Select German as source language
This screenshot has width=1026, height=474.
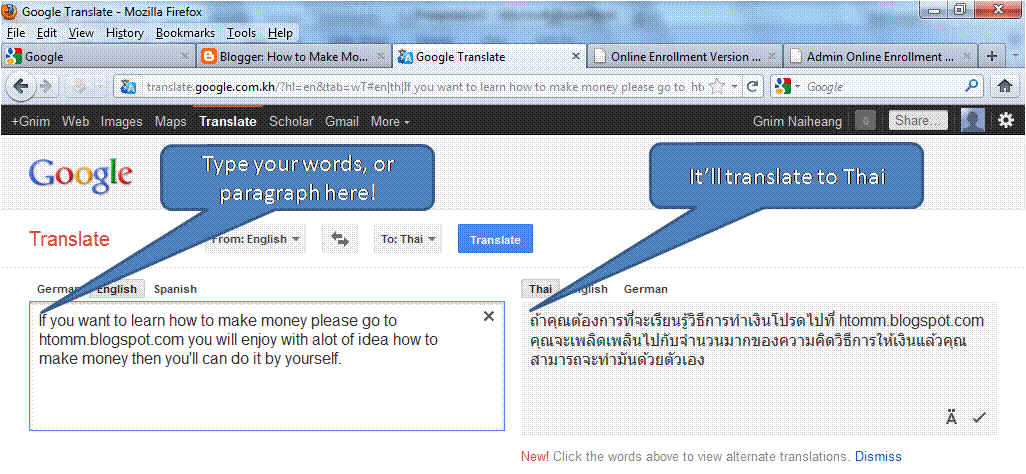[x=59, y=289]
